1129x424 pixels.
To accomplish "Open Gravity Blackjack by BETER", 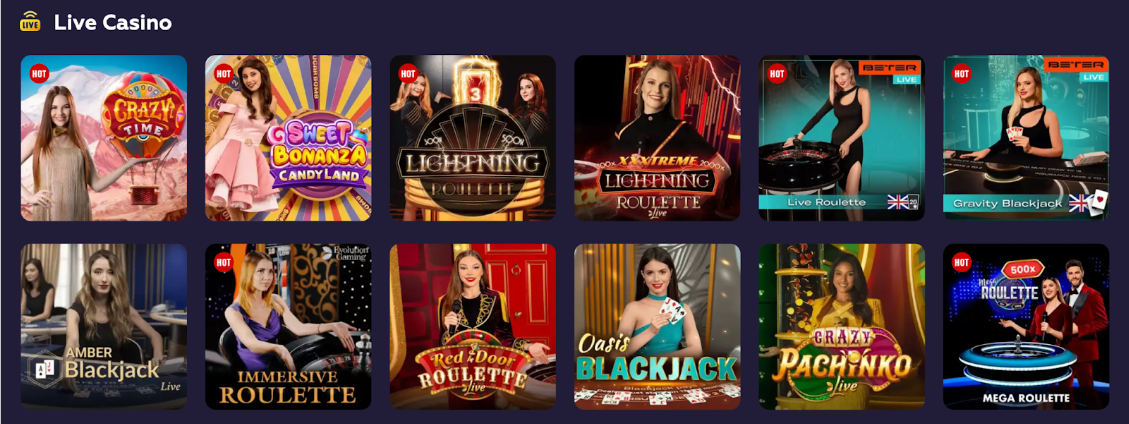I will point(1026,138).
